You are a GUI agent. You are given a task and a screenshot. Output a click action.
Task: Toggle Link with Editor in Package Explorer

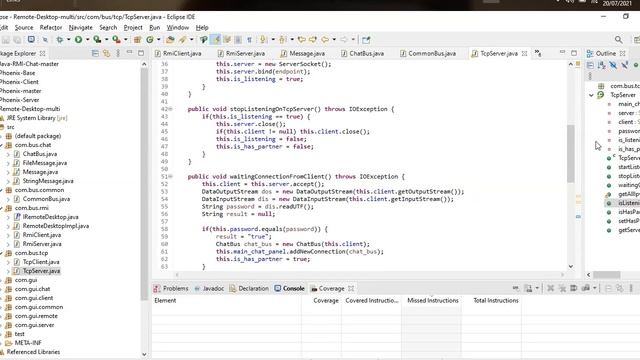tap(107, 53)
